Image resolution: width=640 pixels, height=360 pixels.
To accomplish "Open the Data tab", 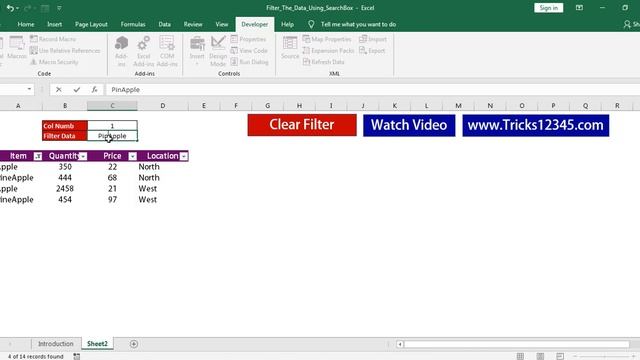I will pos(164,24).
